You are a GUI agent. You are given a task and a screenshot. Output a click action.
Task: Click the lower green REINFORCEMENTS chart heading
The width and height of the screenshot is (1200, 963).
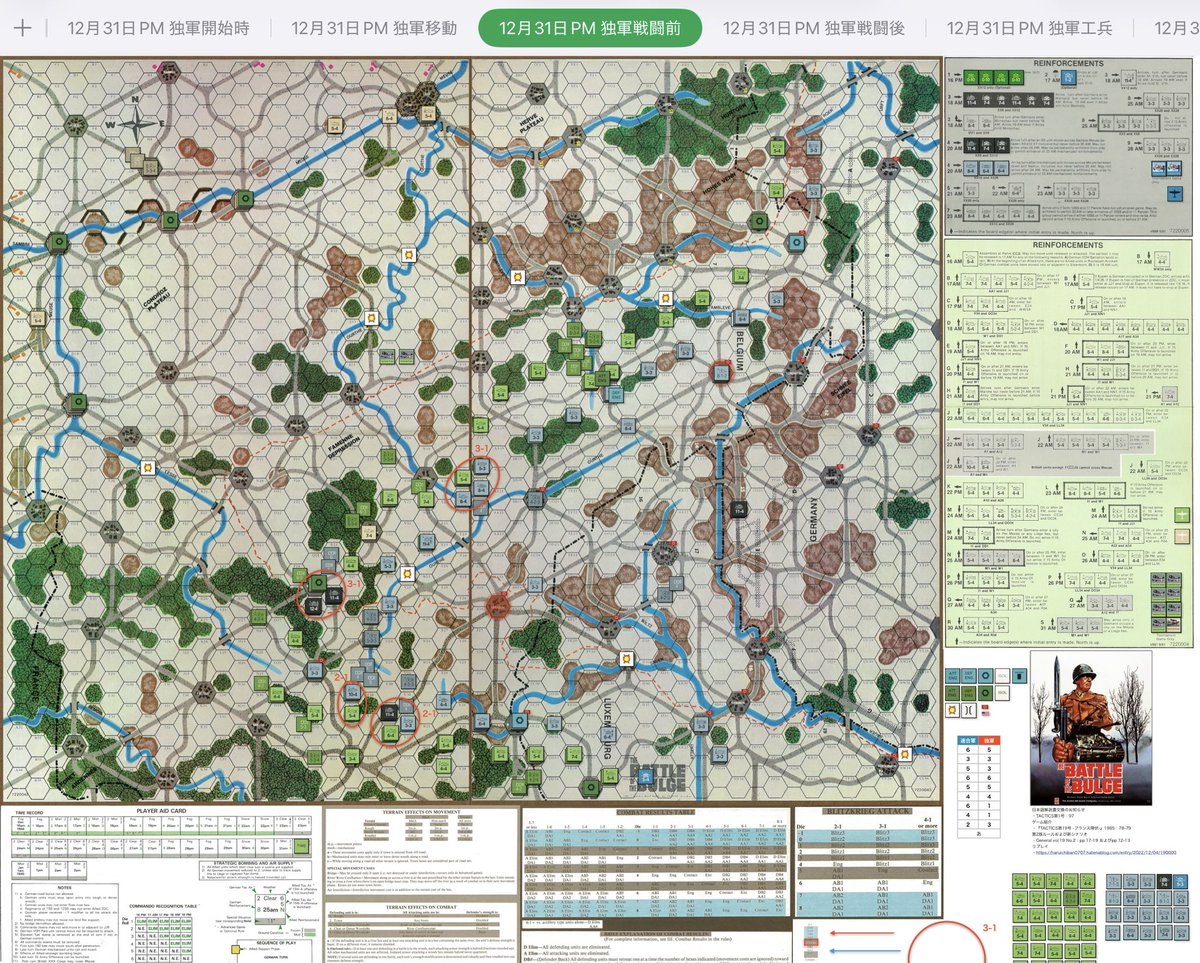(x=1070, y=245)
